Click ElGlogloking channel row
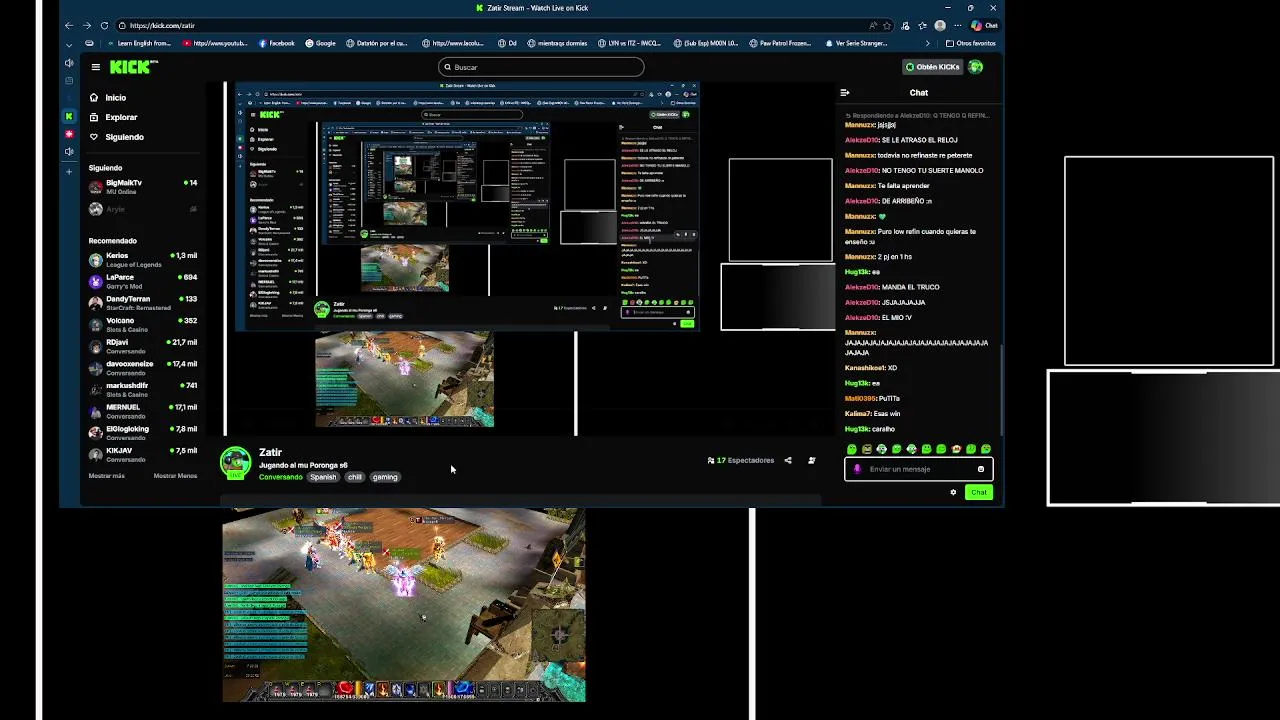The height and width of the screenshot is (720, 1280). coord(143,433)
